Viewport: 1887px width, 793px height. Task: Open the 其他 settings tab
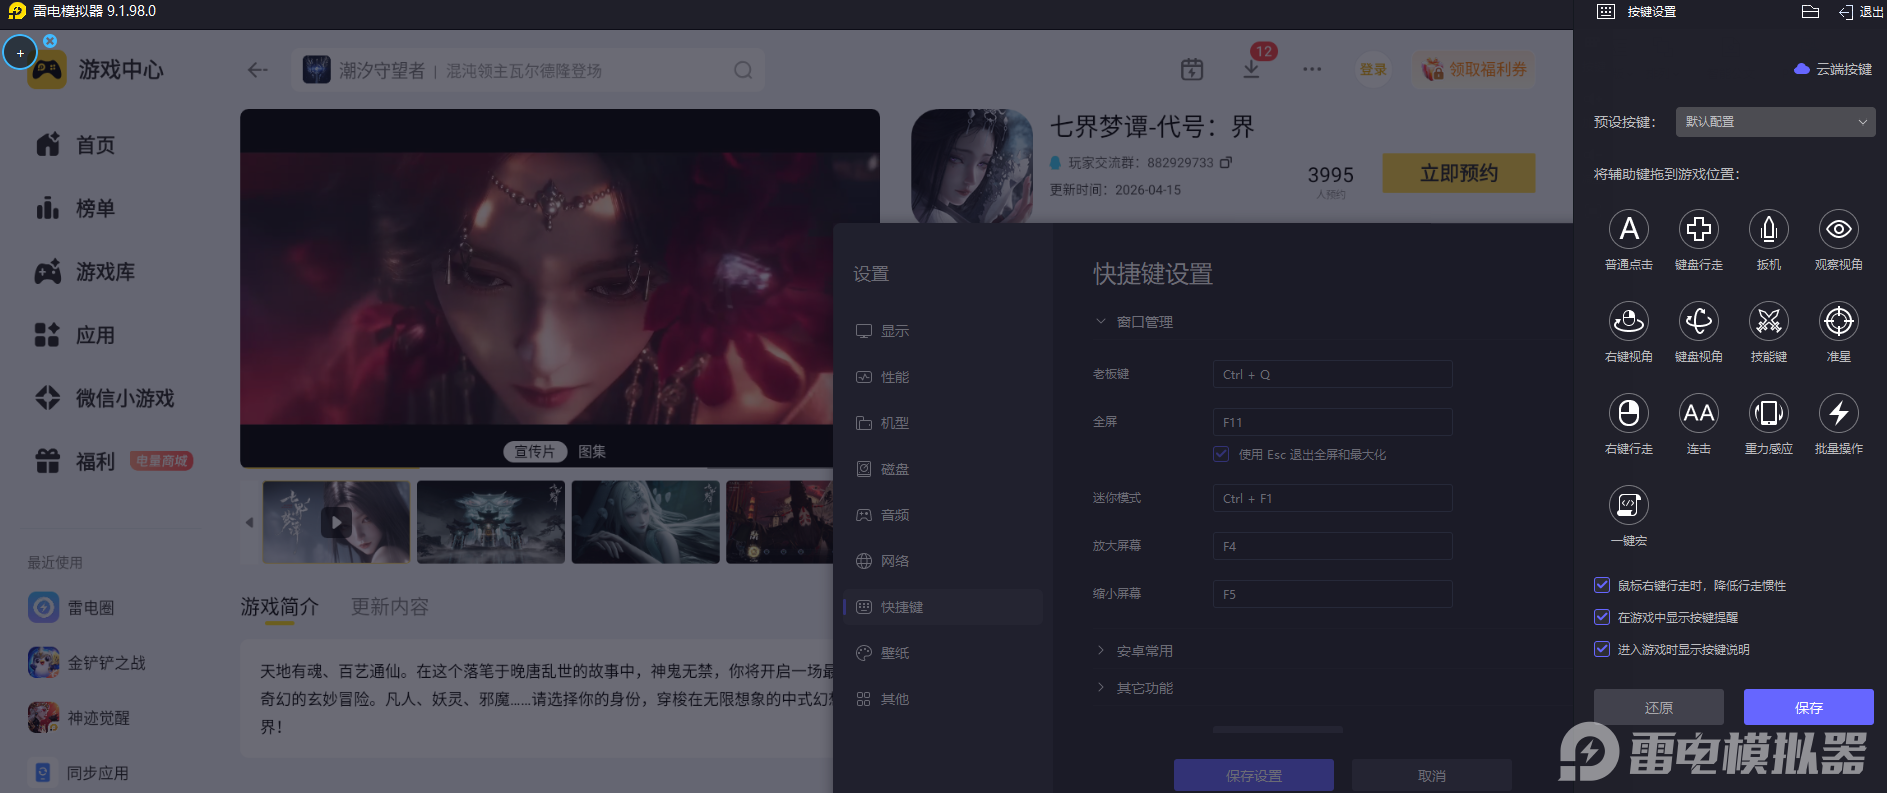click(x=943, y=699)
